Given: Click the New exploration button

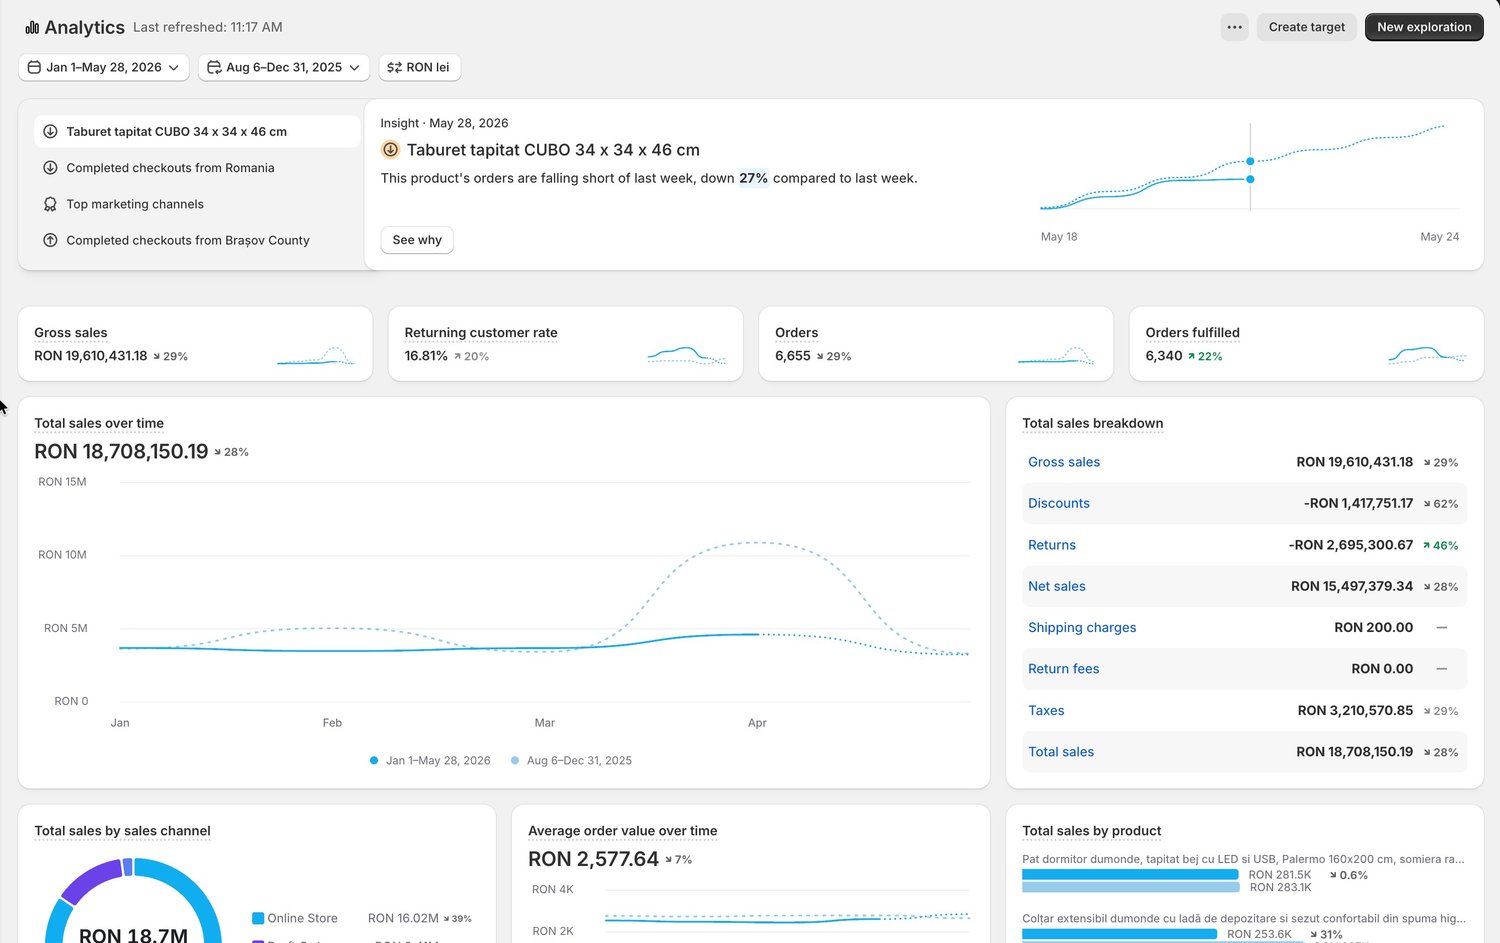Looking at the screenshot, I should 1424,27.
